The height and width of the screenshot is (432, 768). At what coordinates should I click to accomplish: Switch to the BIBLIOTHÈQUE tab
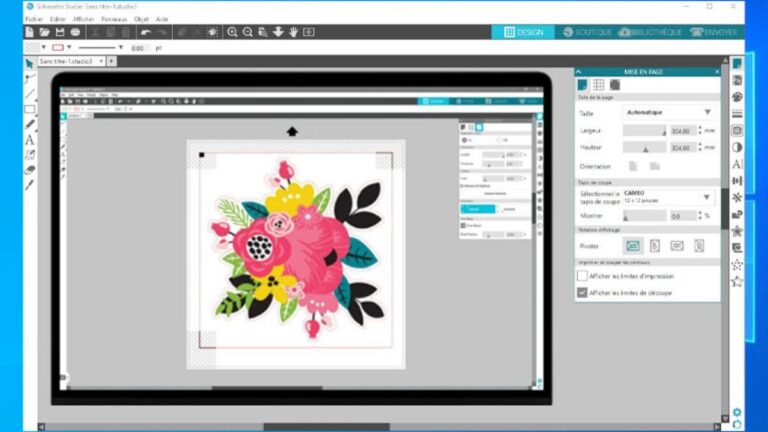(x=650, y=32)
